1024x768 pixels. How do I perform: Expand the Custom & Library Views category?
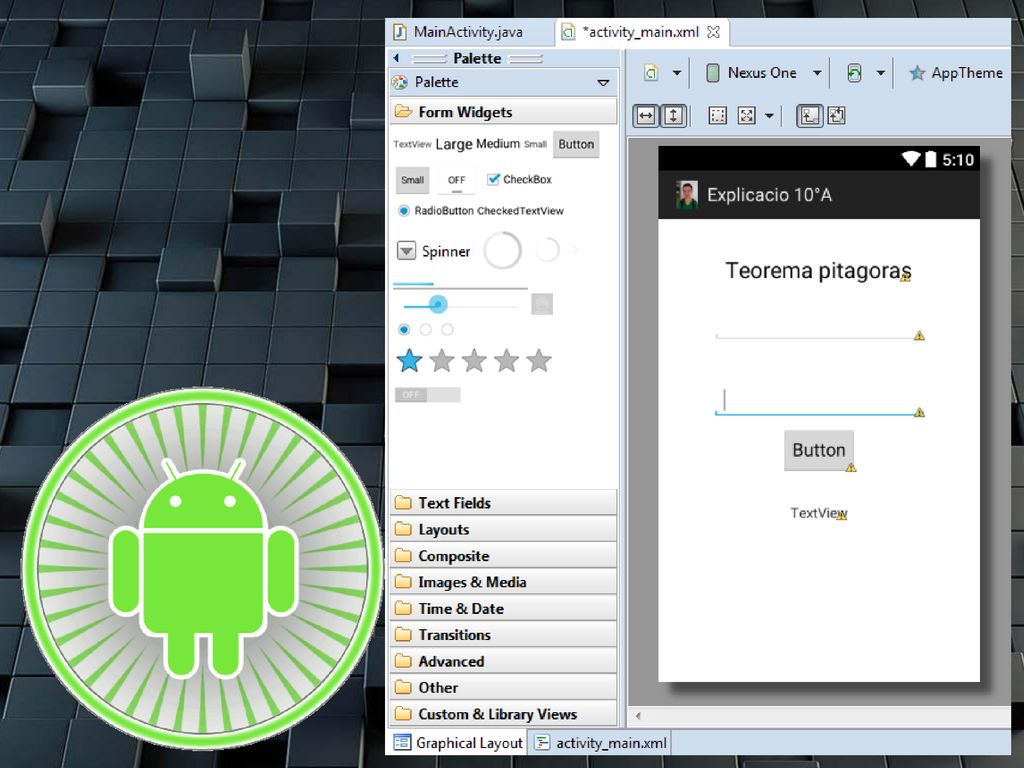pyautogui.click(x=504, y=714)
